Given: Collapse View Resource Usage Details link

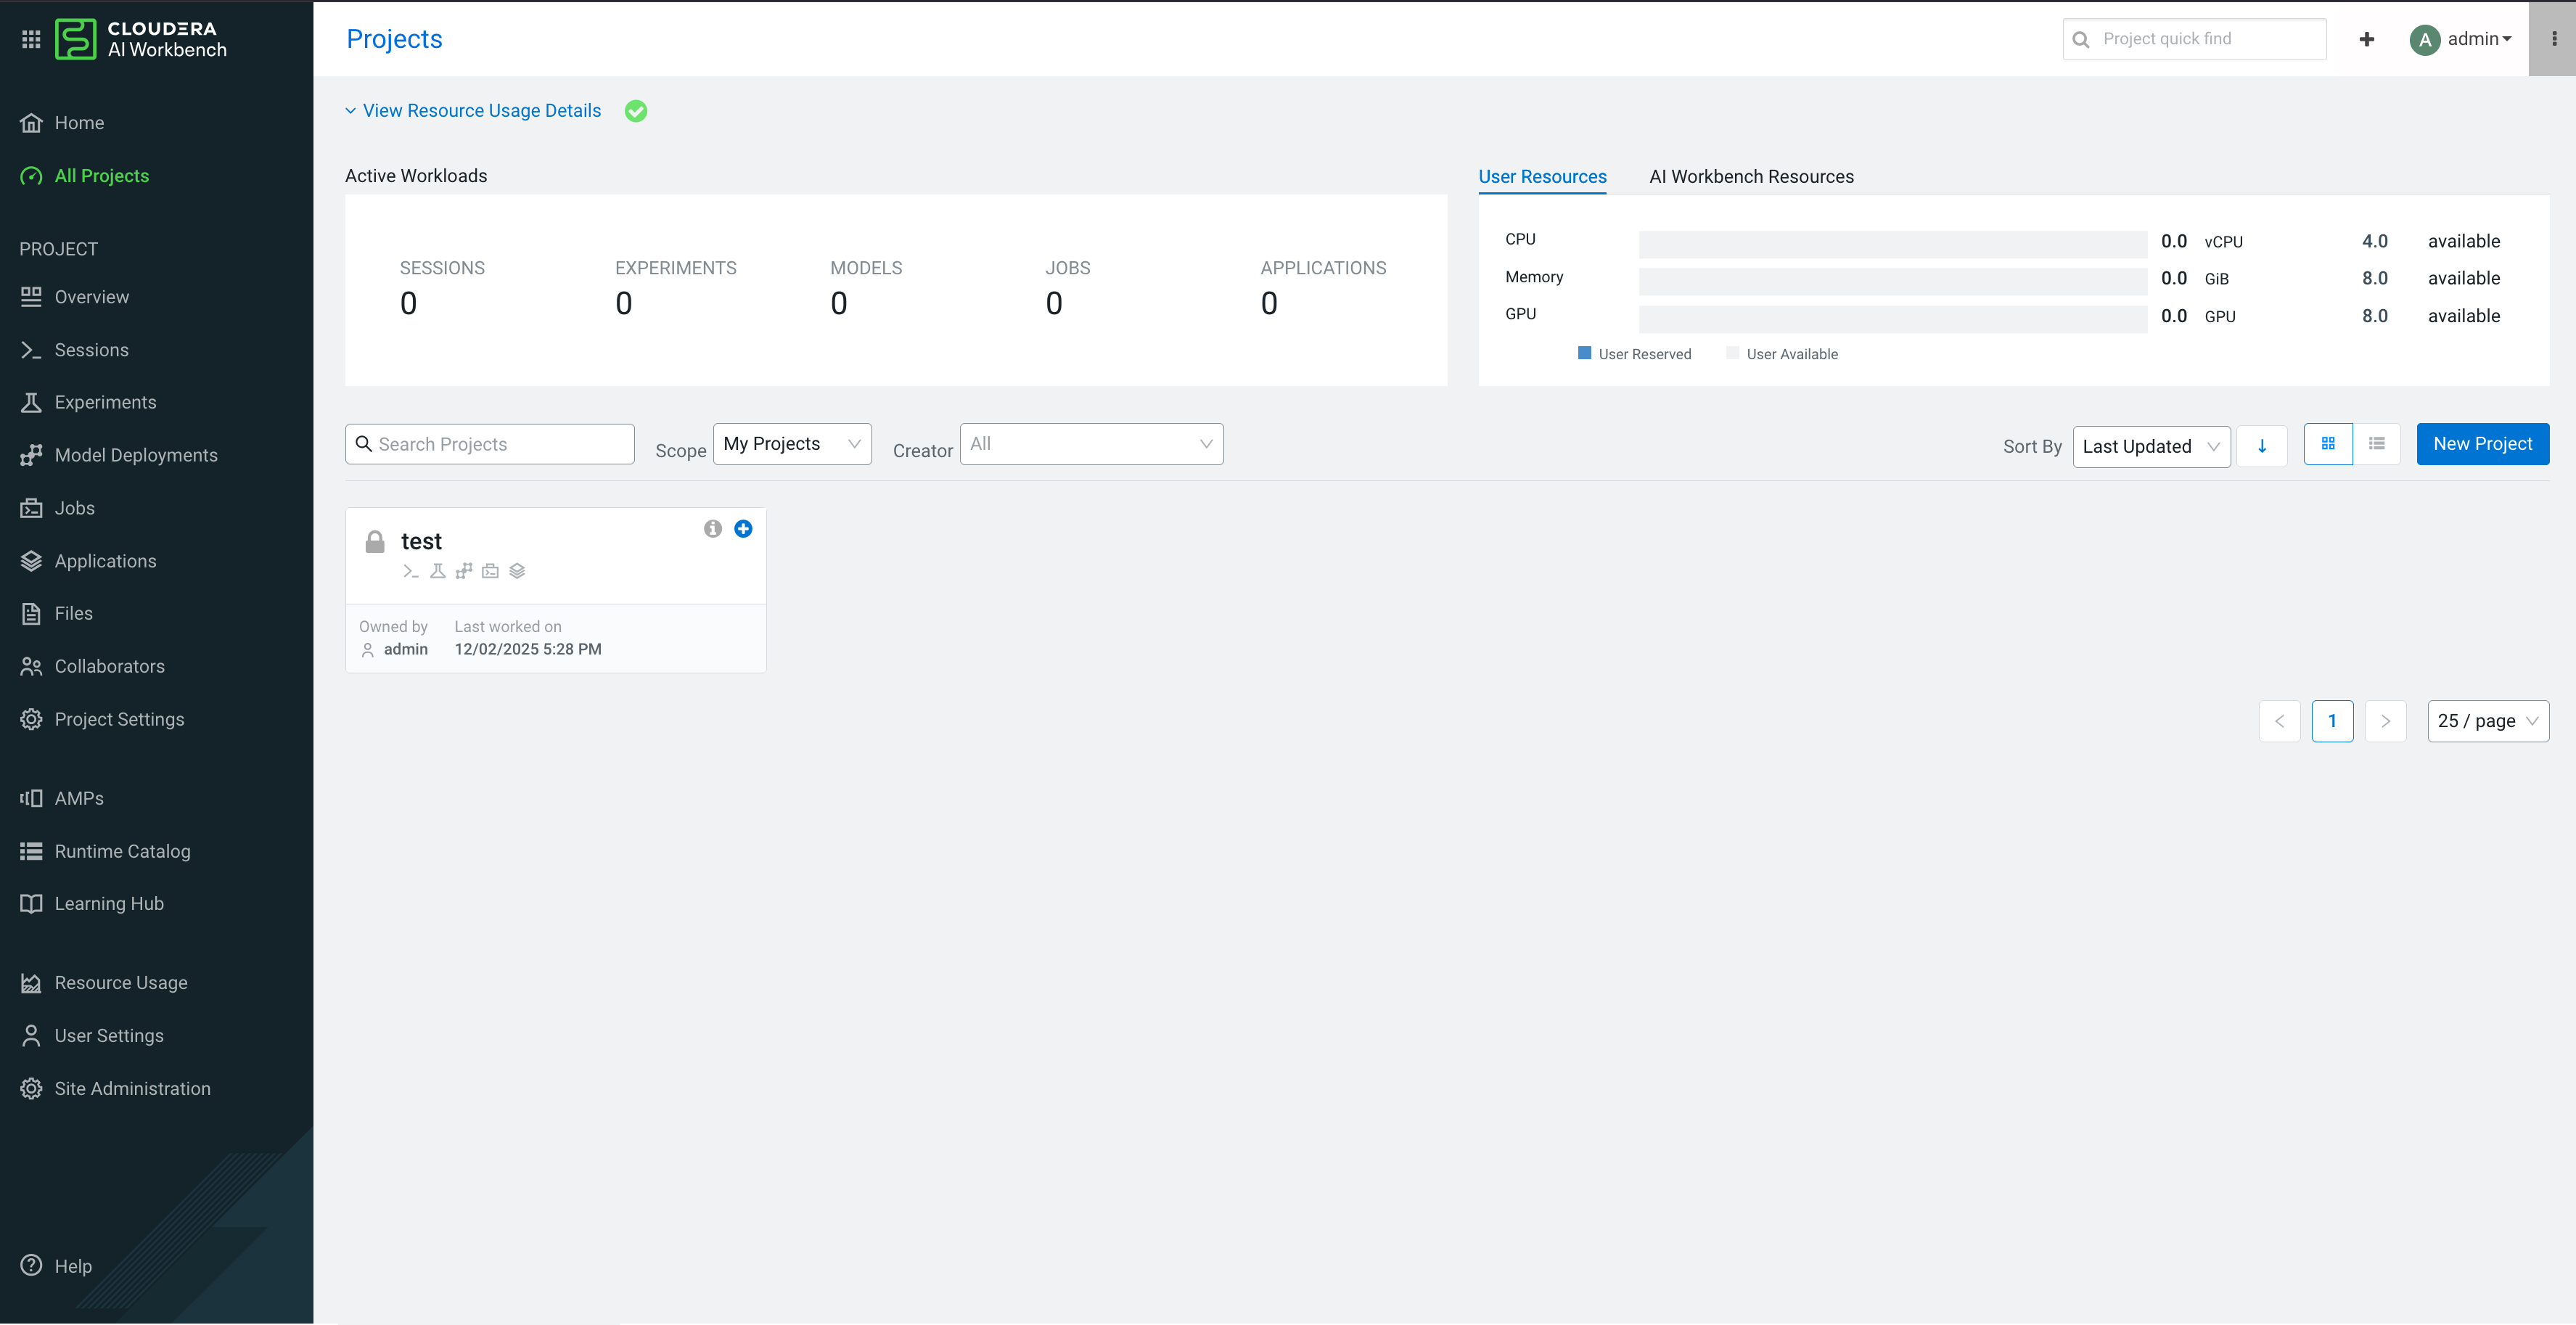Looking at the screenshot, I should (481, 111).
